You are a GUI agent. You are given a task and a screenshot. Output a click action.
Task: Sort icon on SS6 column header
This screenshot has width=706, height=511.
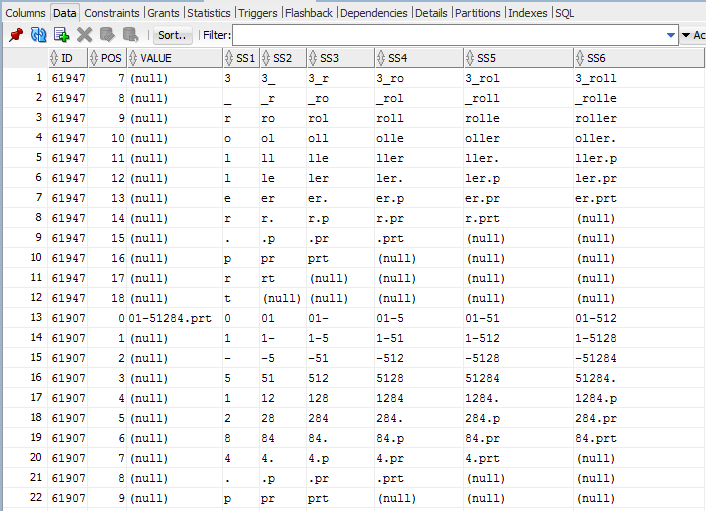point(580,58)
